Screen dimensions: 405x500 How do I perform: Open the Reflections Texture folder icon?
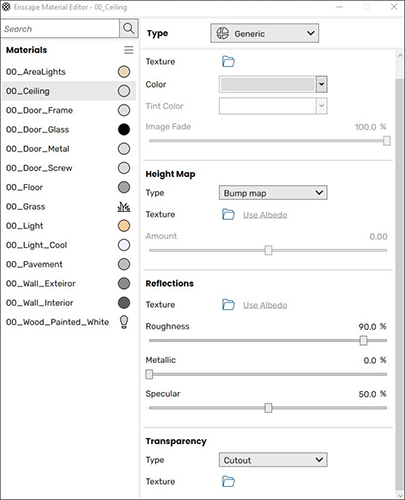point(228,304)
